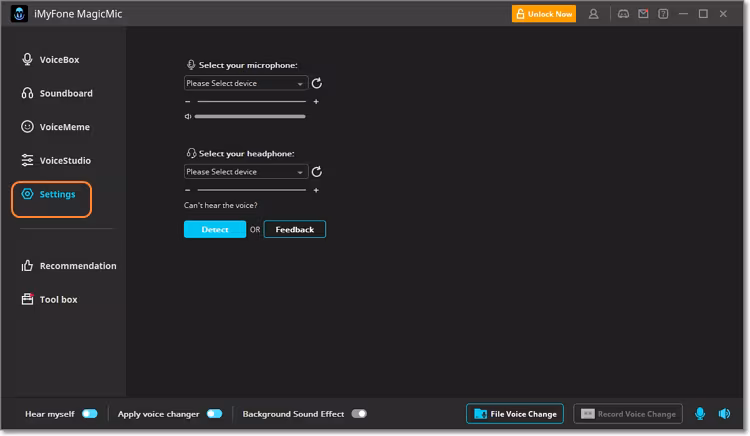The width and height of the screenshot is (750, 436).
Task: Click the Record Voice Change button
Action: pyautogui.click(x=628, y=414)
